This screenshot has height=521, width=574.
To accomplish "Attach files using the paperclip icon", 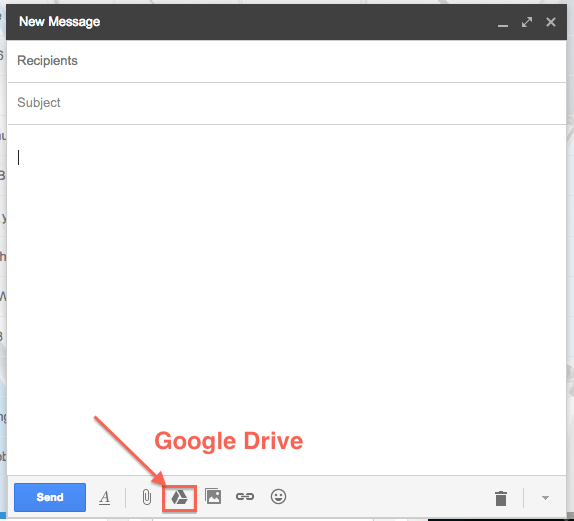I will [x=146, y=497].
